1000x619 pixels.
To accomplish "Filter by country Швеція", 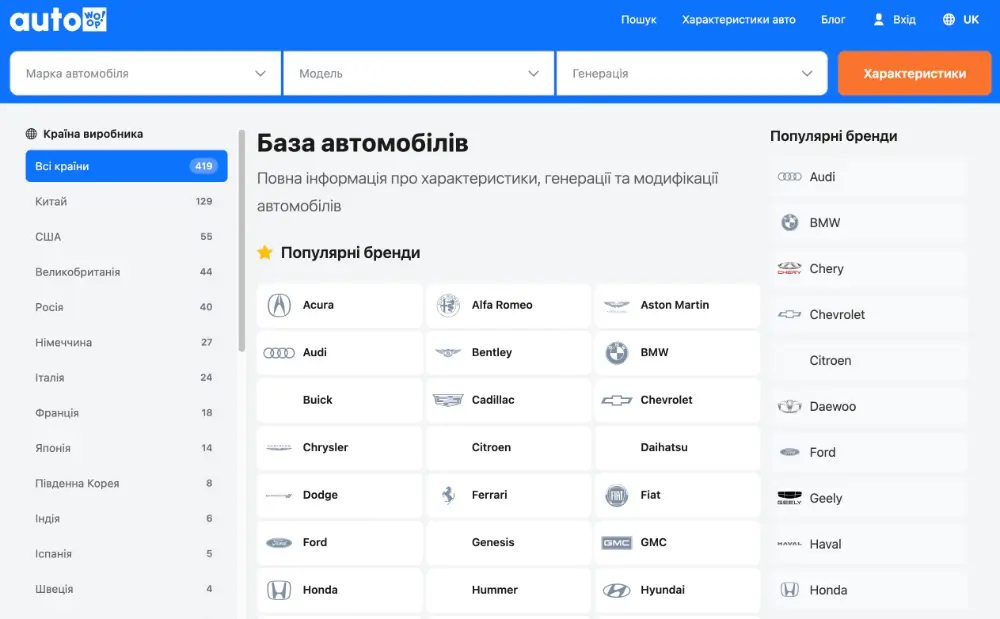I will 126,589.
